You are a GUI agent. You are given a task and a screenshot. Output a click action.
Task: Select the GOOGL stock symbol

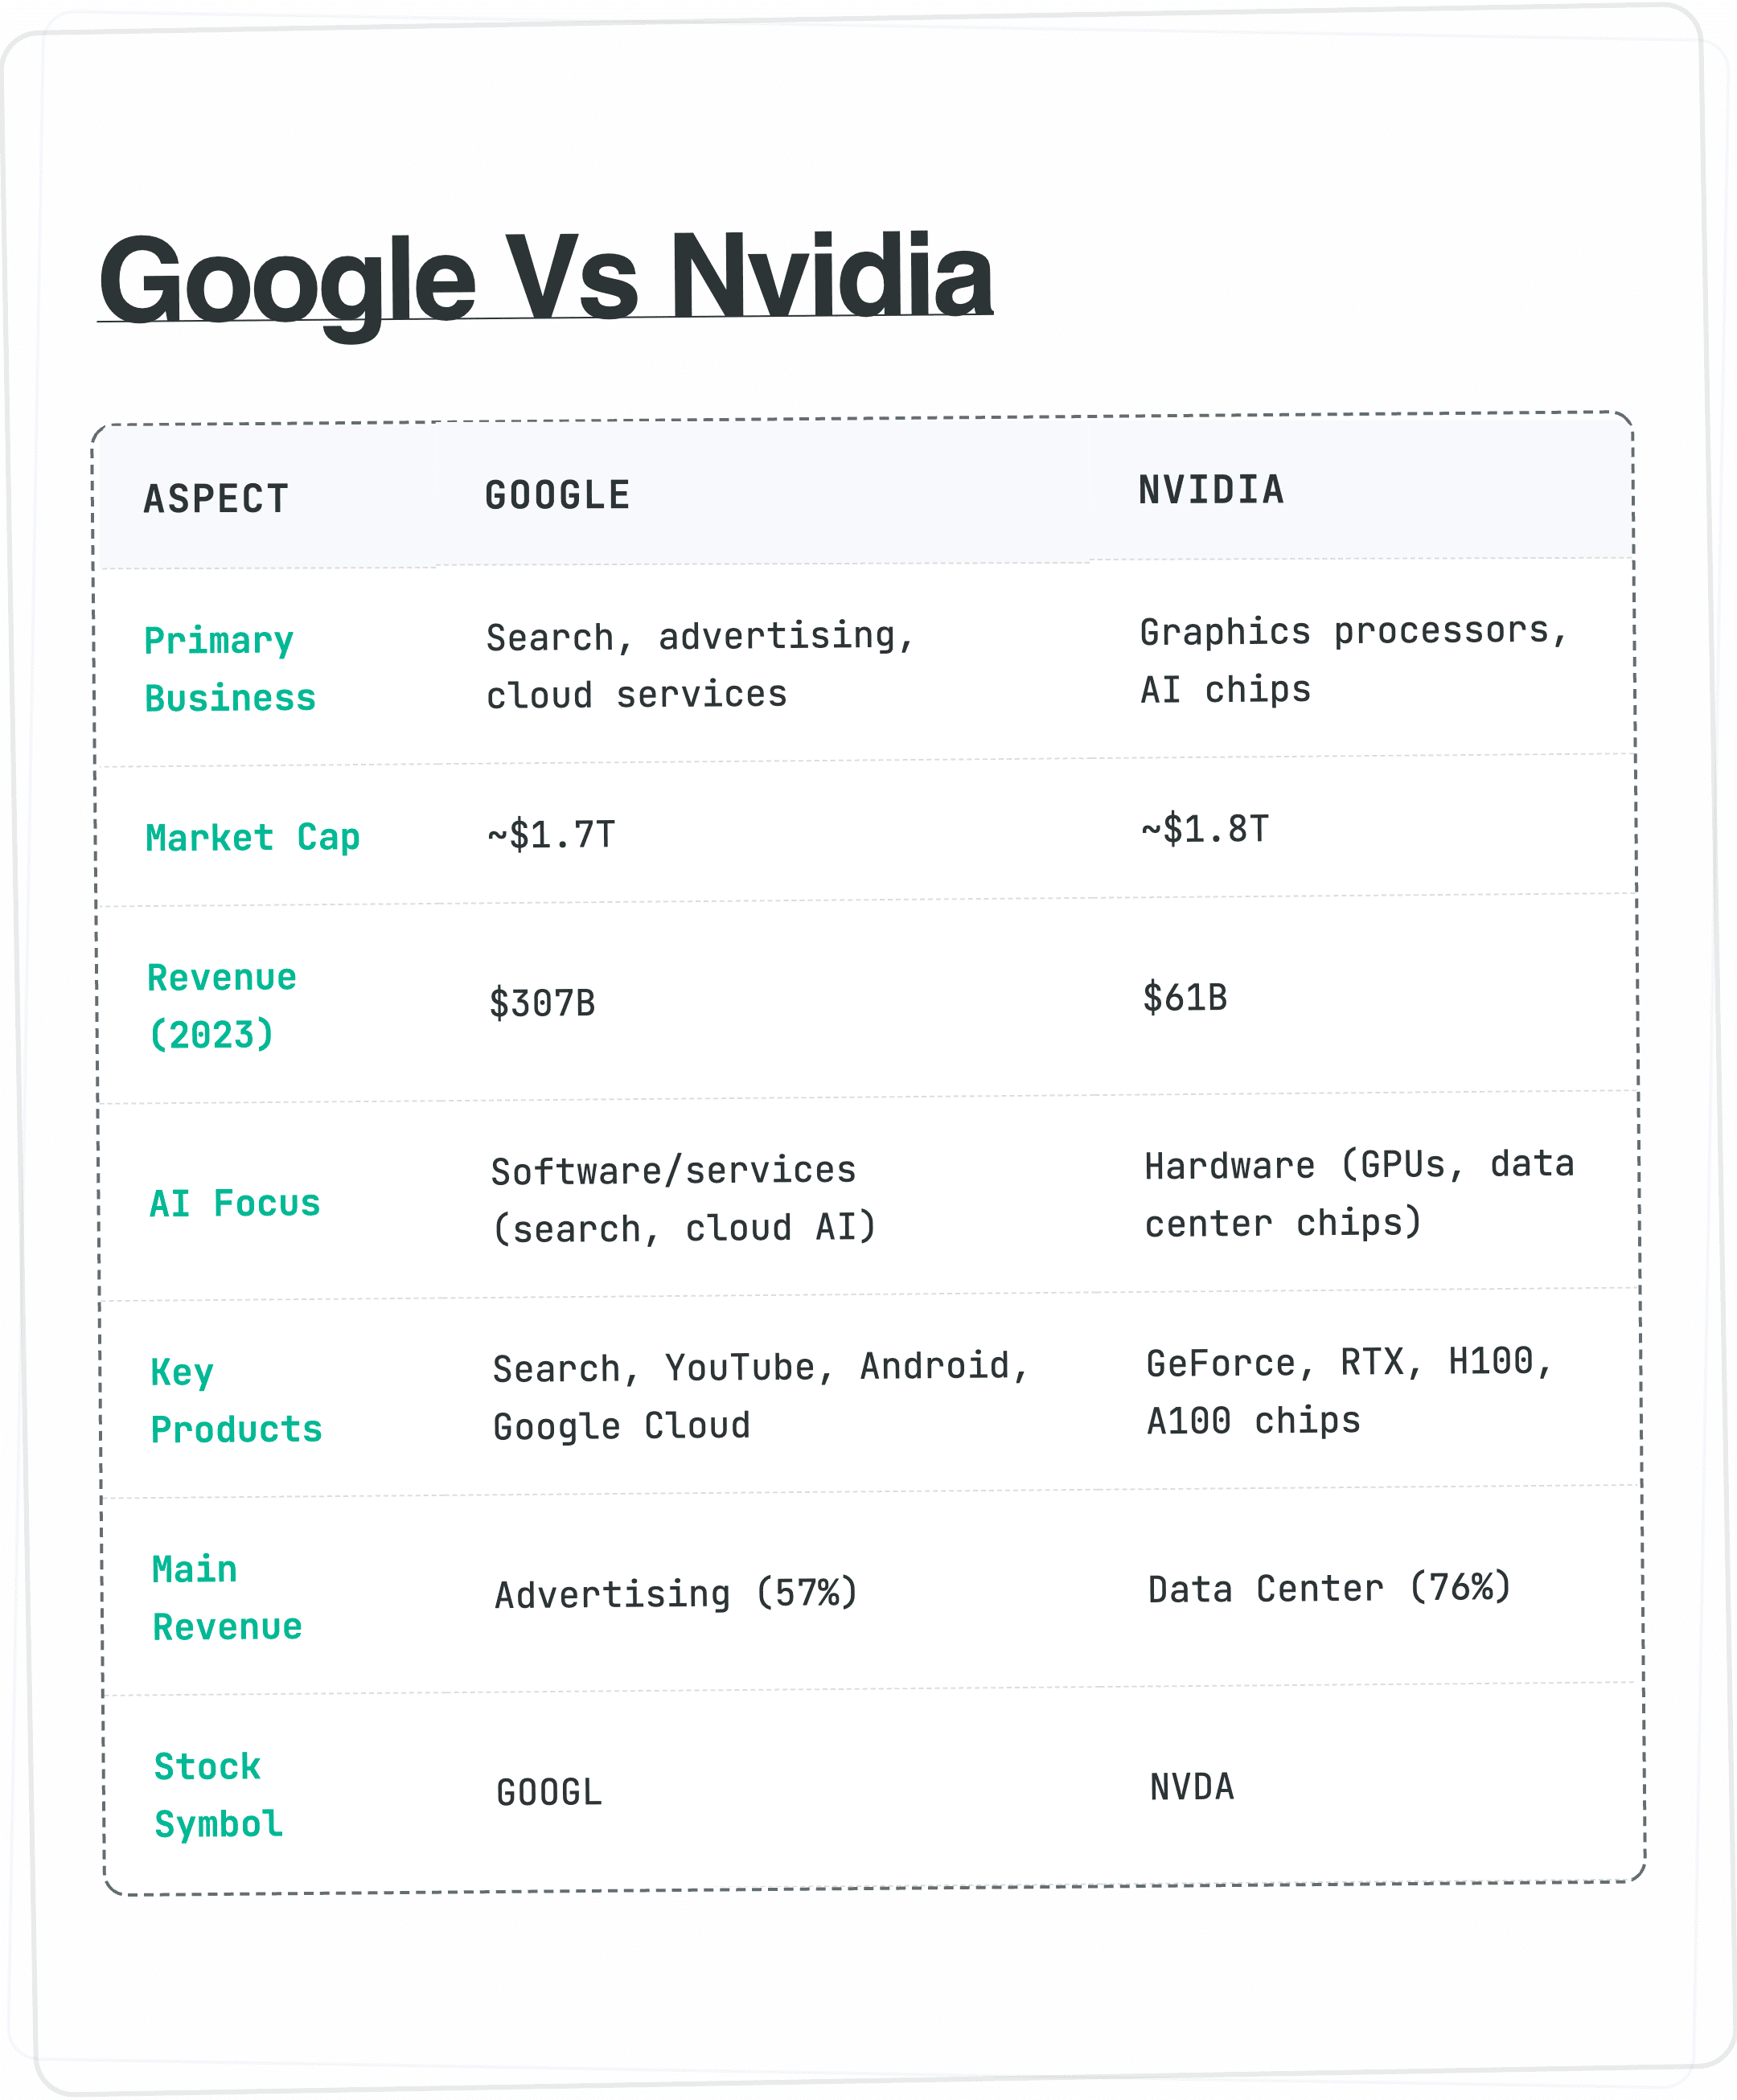click(x=550, y=1792)
